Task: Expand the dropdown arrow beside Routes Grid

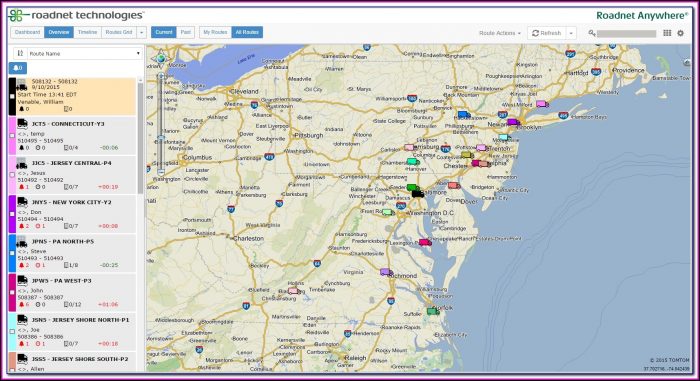Action: point(142,32)
